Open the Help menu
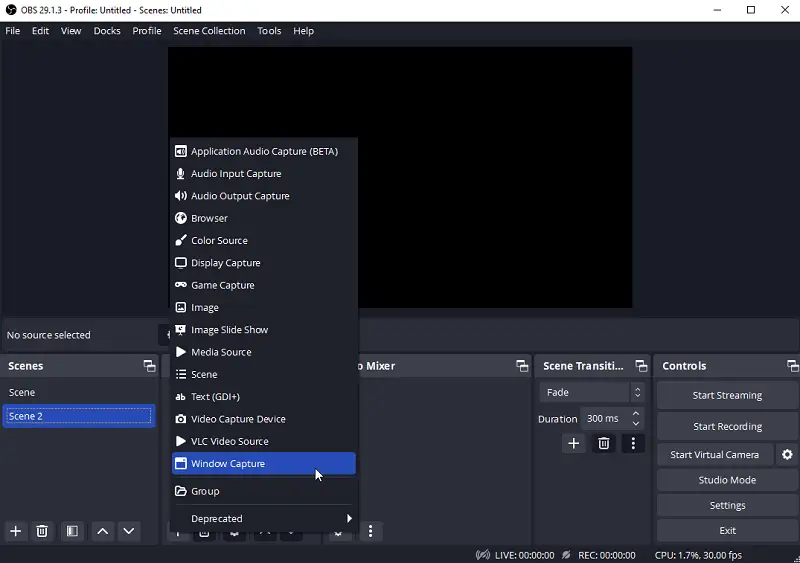 point(304,31)
